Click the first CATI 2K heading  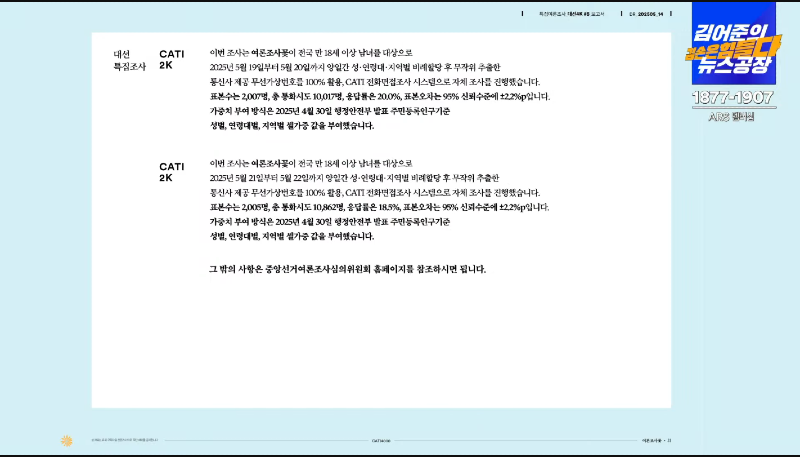tap(171, 60)
